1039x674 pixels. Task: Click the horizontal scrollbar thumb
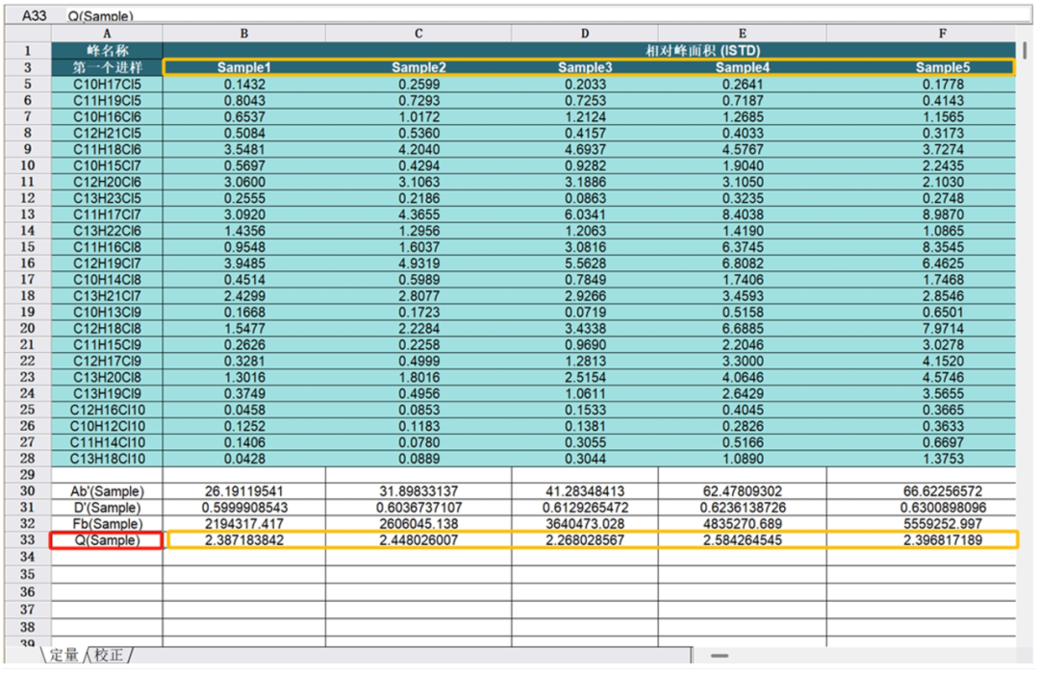coord(720,656)
